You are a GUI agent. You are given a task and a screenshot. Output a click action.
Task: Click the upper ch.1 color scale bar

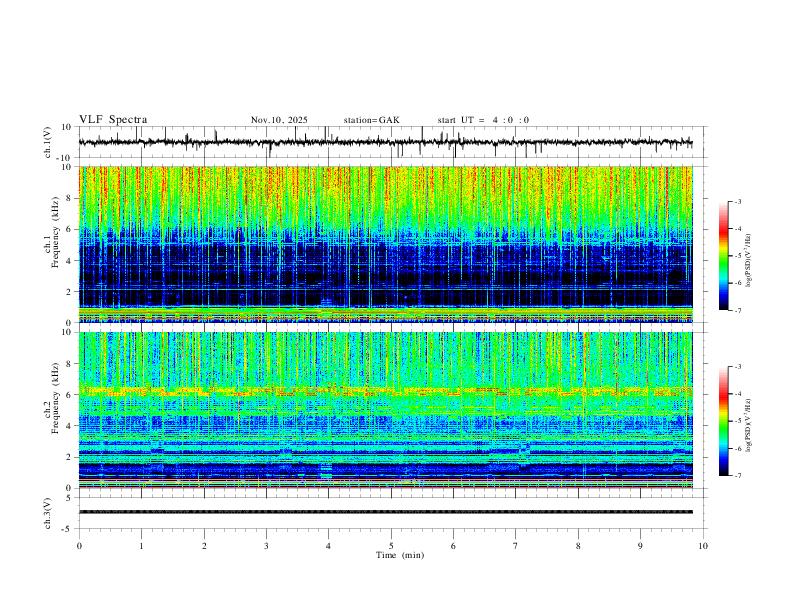coord(724,256)
